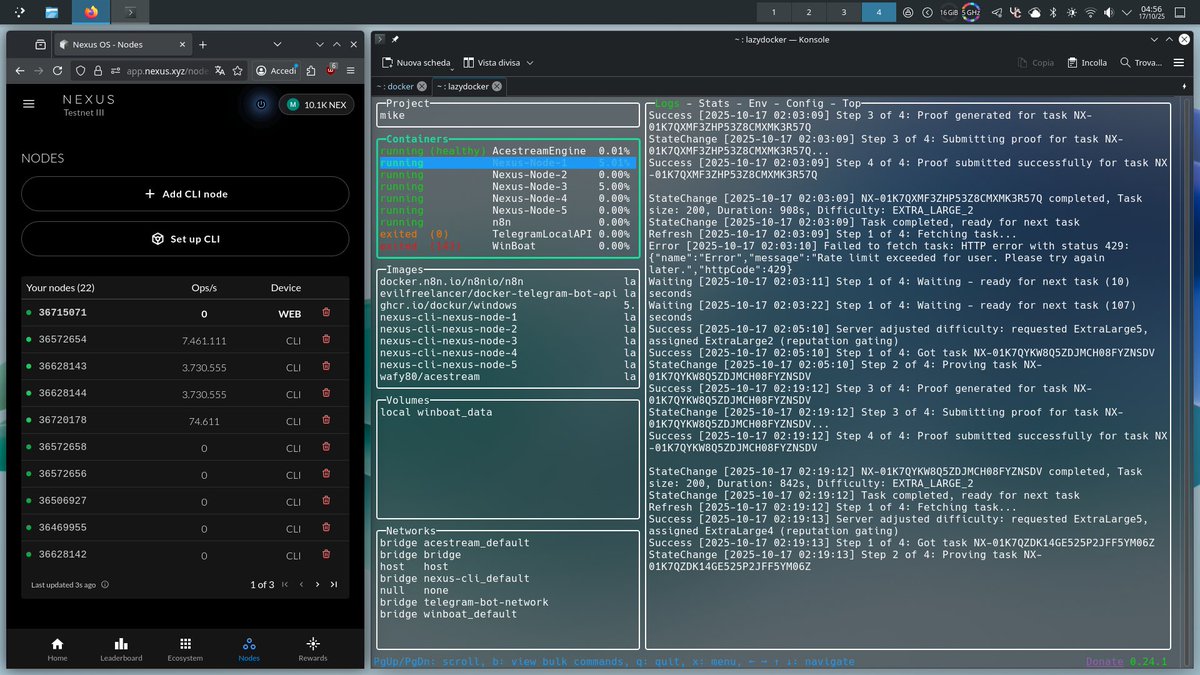Screen dimensions: 1200x675
Task: Click the site permissions icon in the address bar
Action: 115,71
